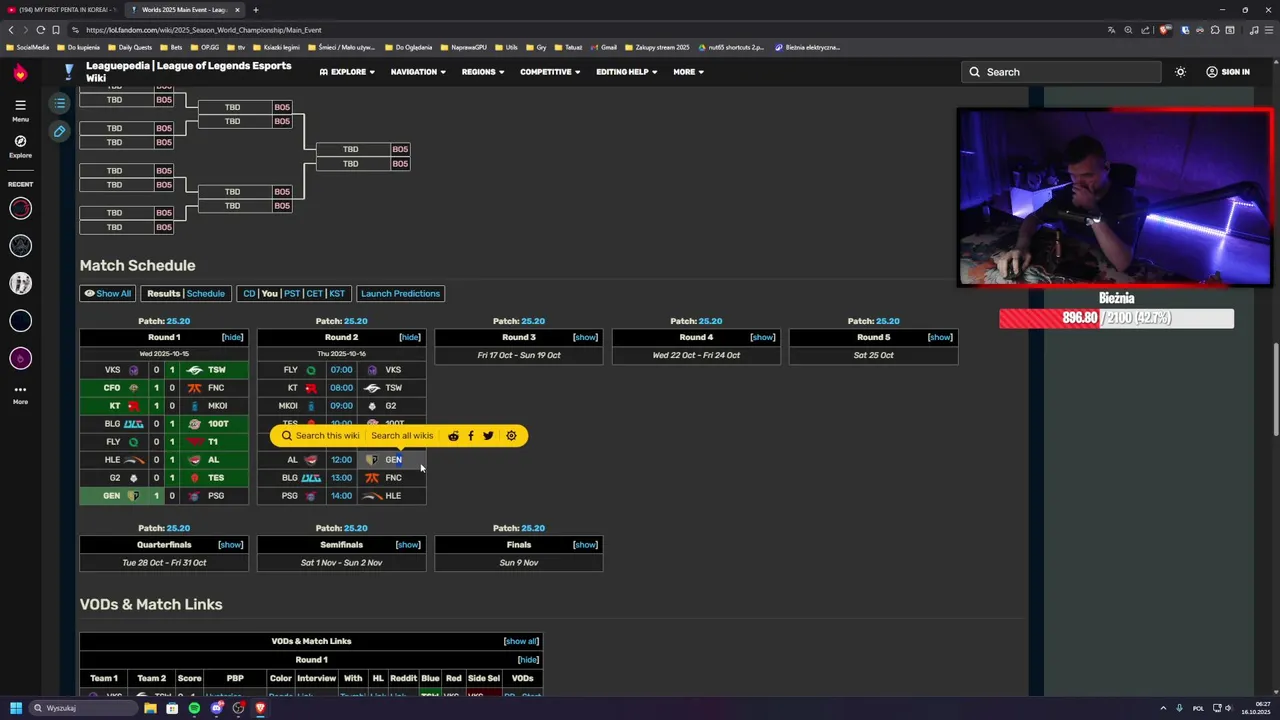The width and height of the screenshot is (1280, 720).
Task: Open the sidebar Menu icon
Action: [20, 104]
